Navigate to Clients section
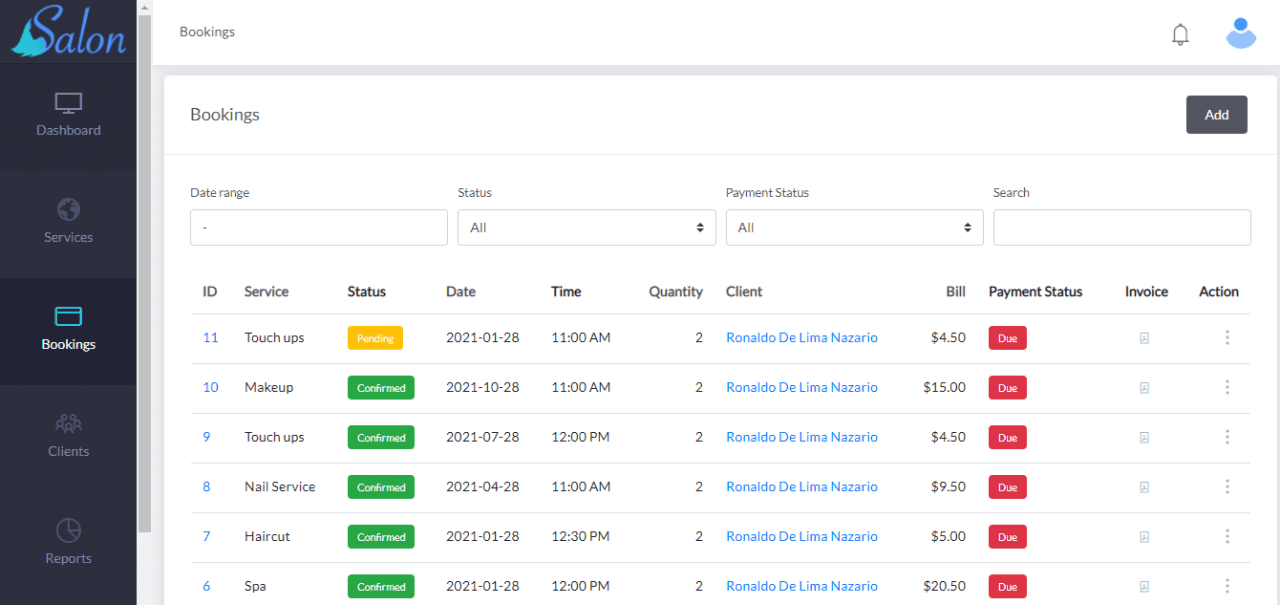The height and width of the screenshot is (605, 1280). [x=68, y=437]
